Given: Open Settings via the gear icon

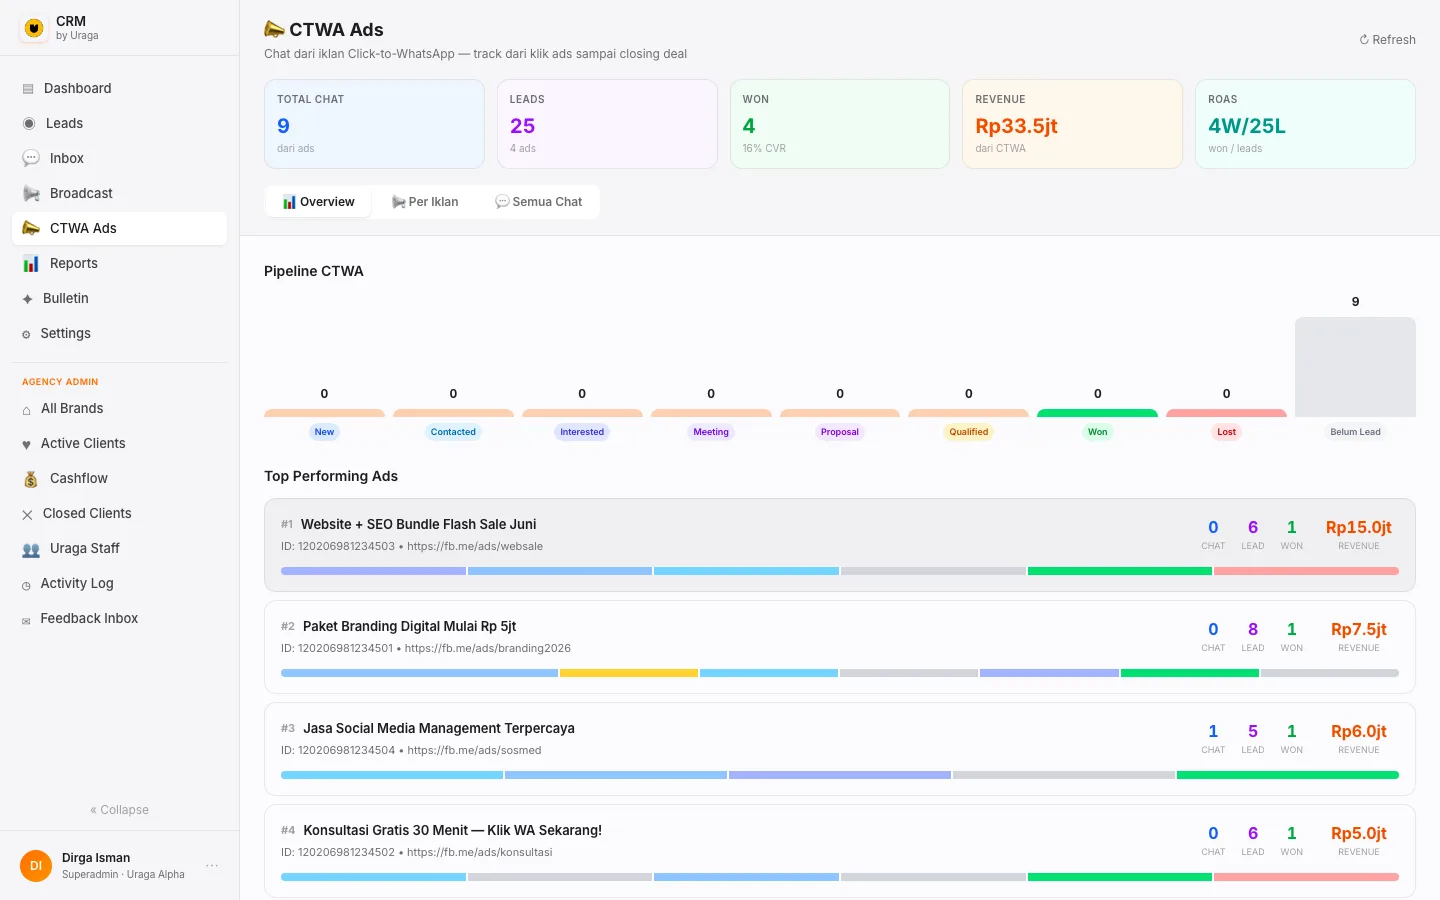Looking at the screenshot, I should coord(26,334).
